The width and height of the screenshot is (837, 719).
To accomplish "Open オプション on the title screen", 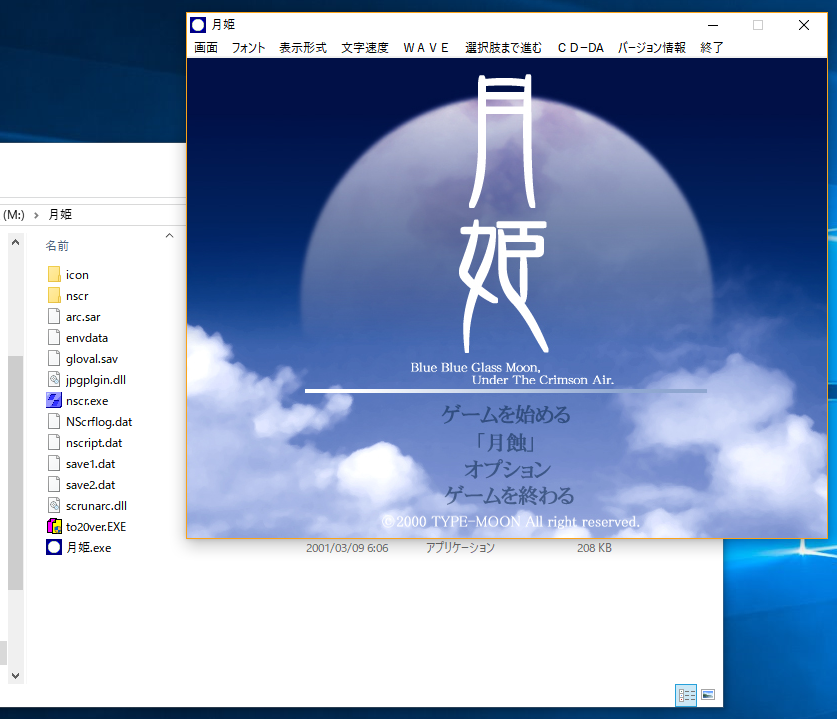I will [x=507, y=469].
